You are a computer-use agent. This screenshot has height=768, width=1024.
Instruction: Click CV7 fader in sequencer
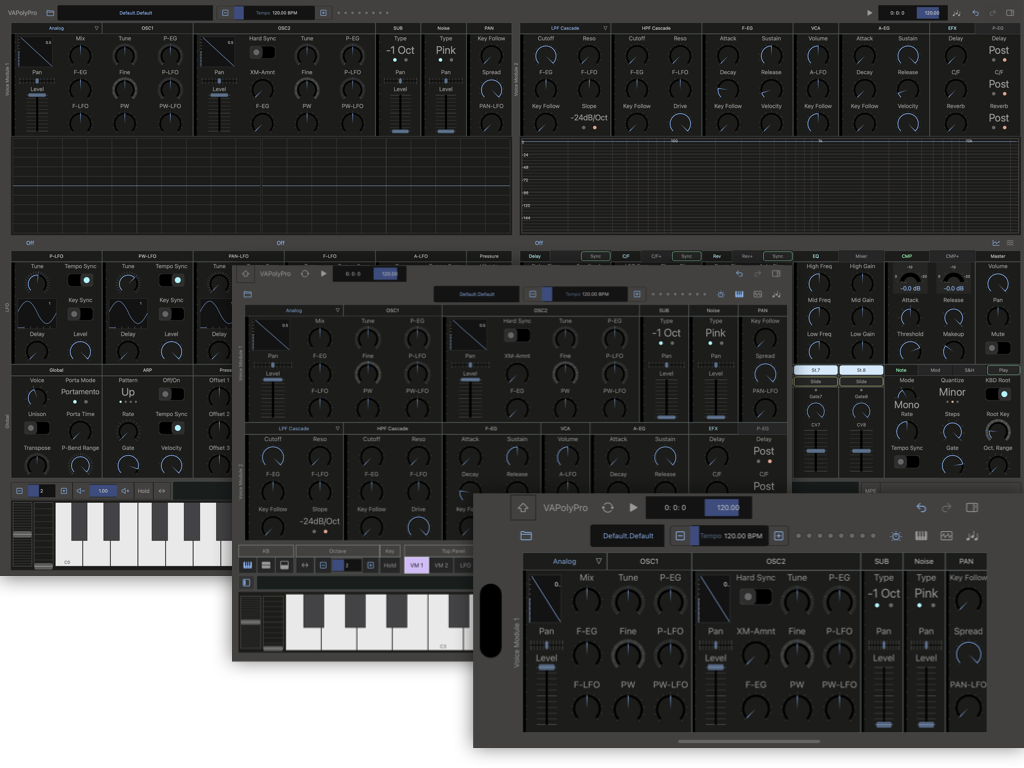816,451
